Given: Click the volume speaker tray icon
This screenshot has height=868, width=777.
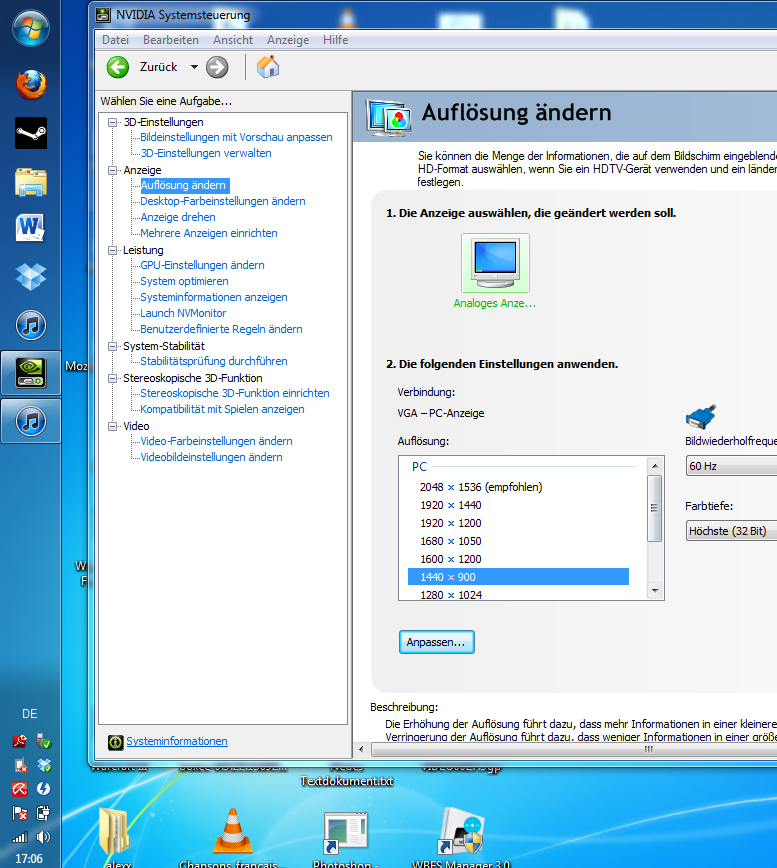Looking at the screenshot, I should pos(43,836).
